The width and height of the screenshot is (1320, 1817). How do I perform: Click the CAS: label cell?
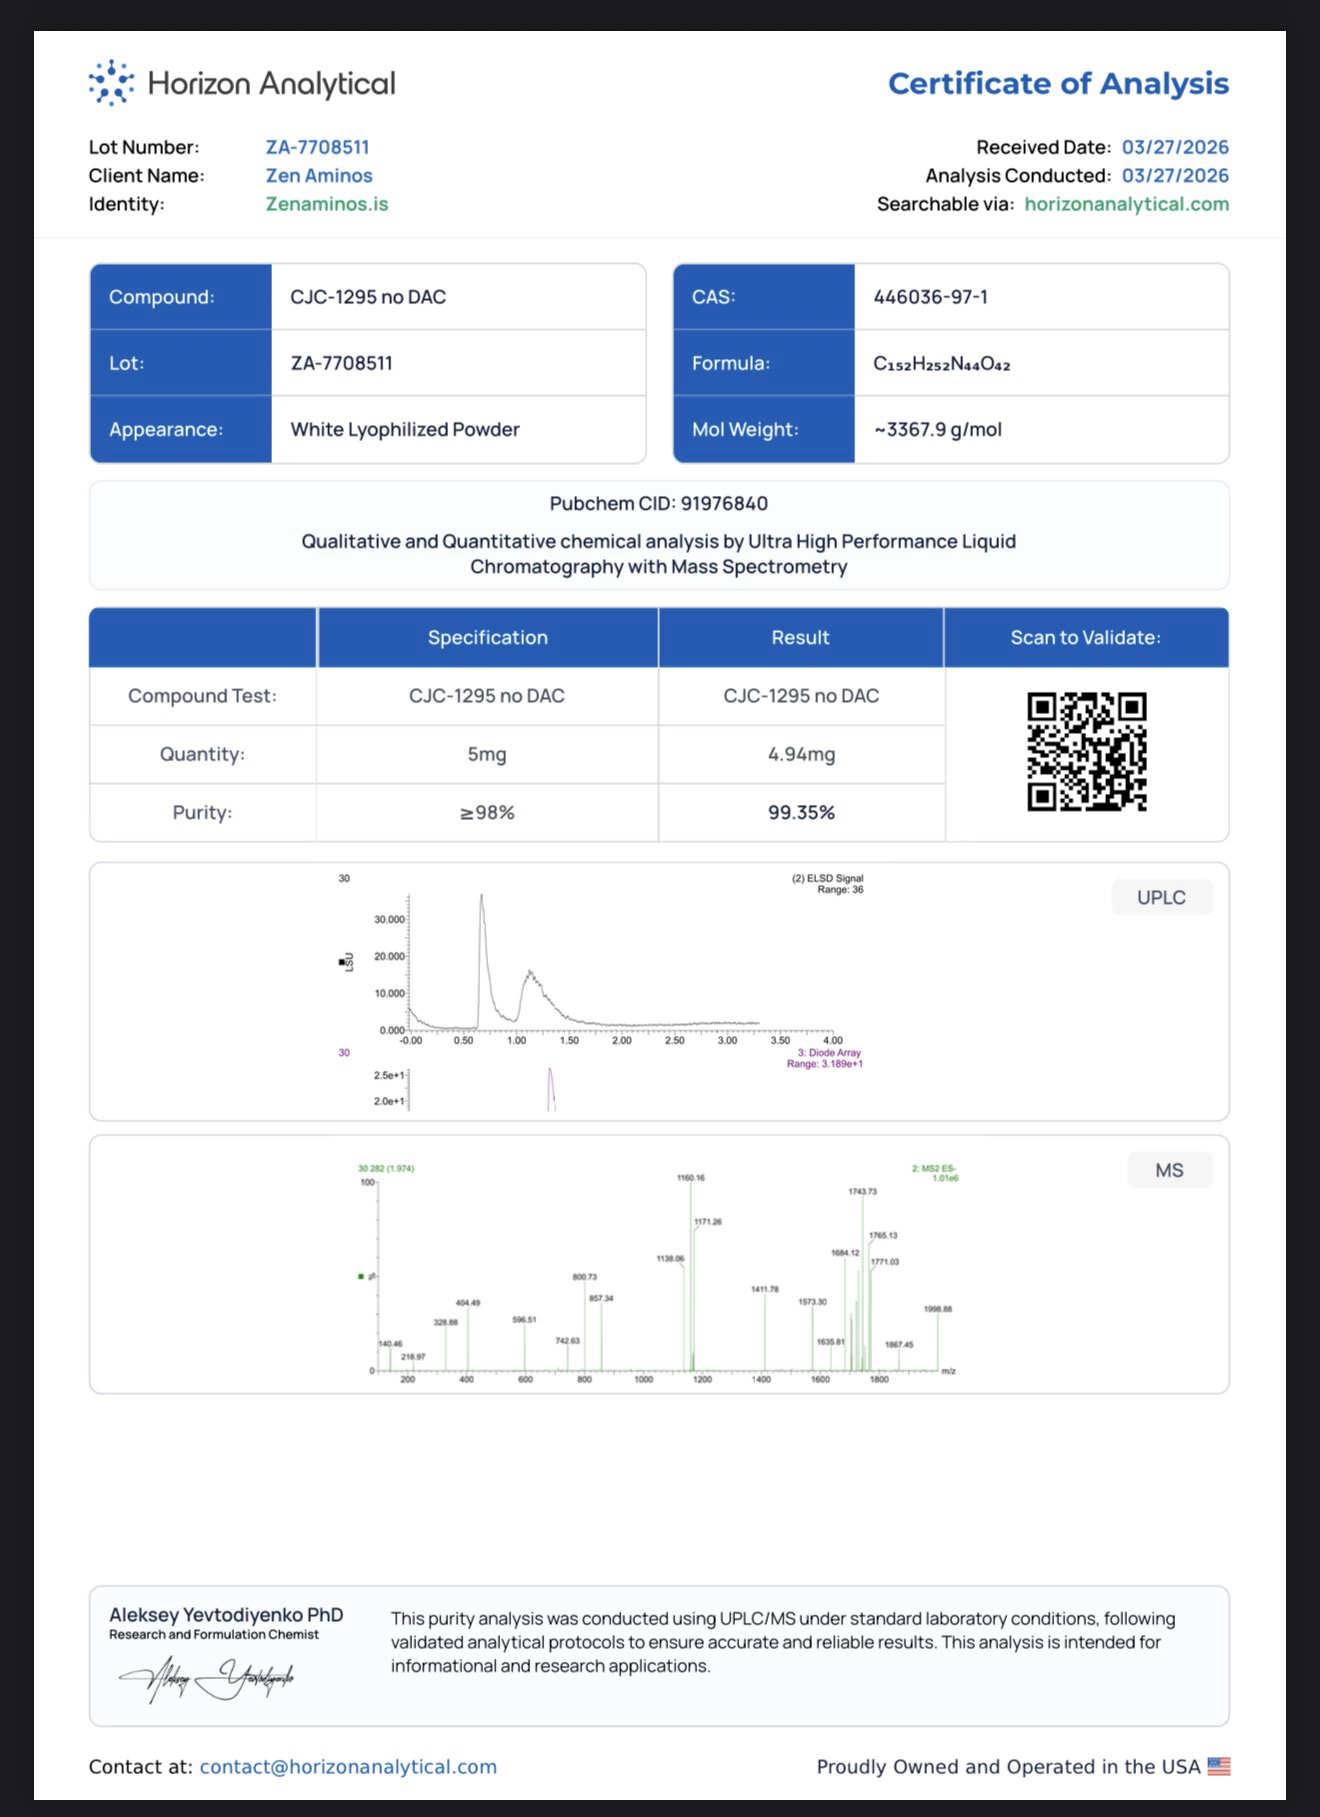(764, 297)
